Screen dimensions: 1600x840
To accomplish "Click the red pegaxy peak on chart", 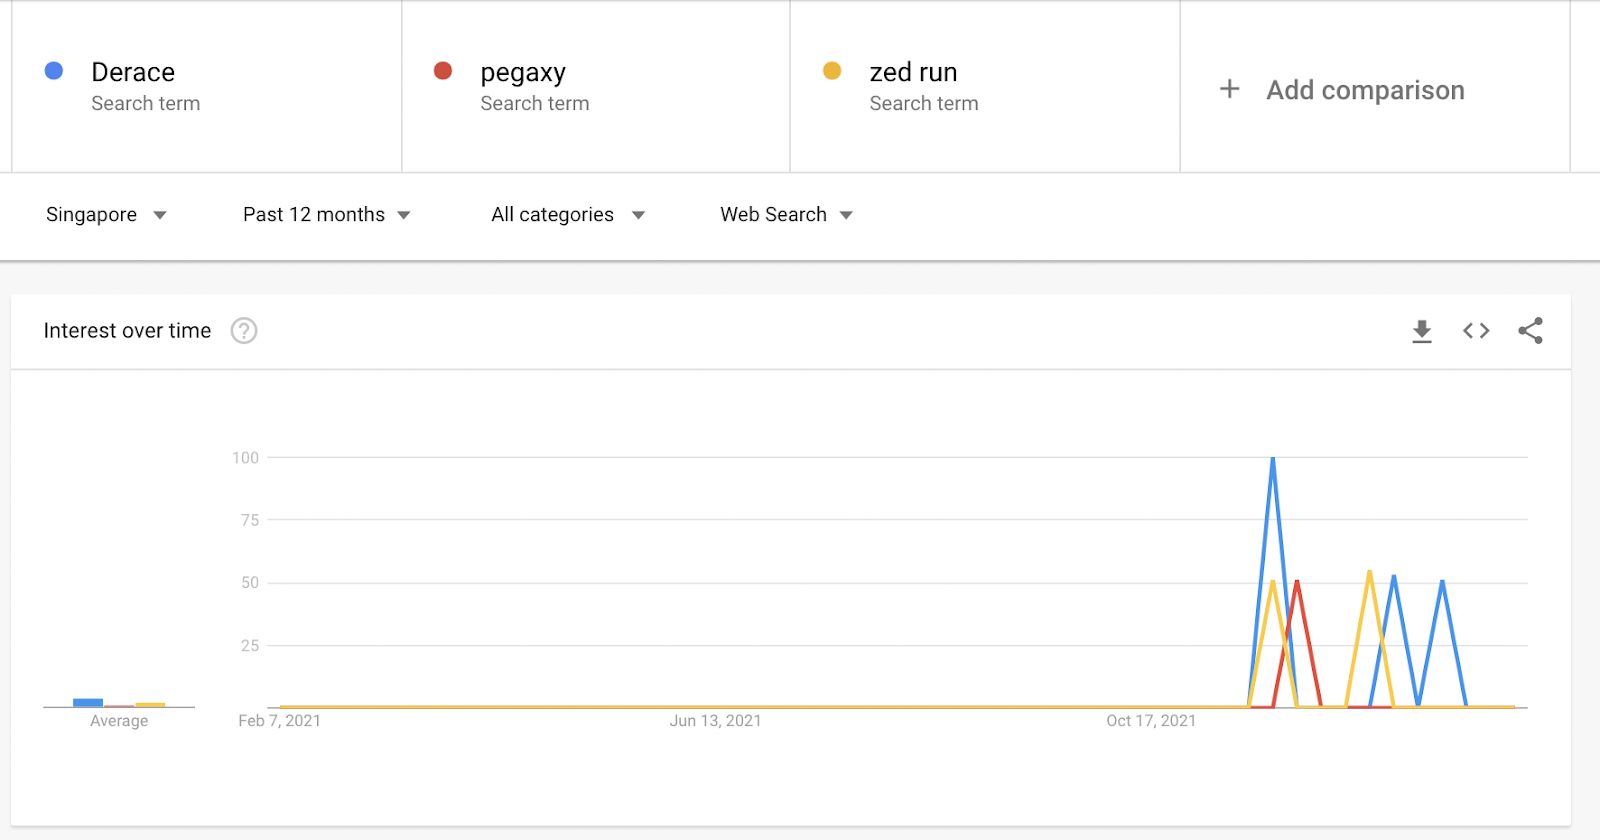I will click(1297, 582).
